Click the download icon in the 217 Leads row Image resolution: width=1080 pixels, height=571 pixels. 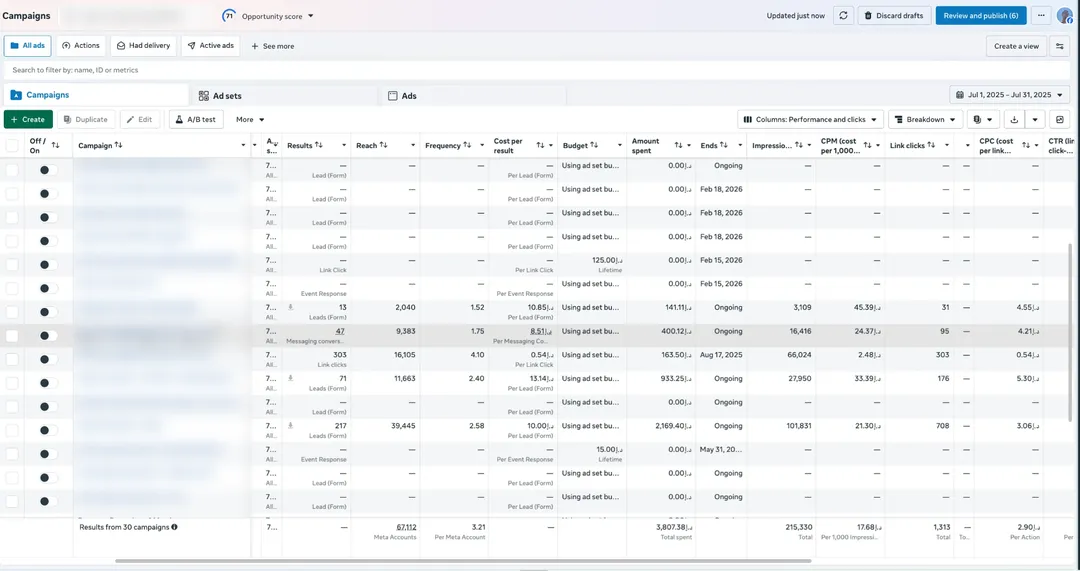coord(291,426)
